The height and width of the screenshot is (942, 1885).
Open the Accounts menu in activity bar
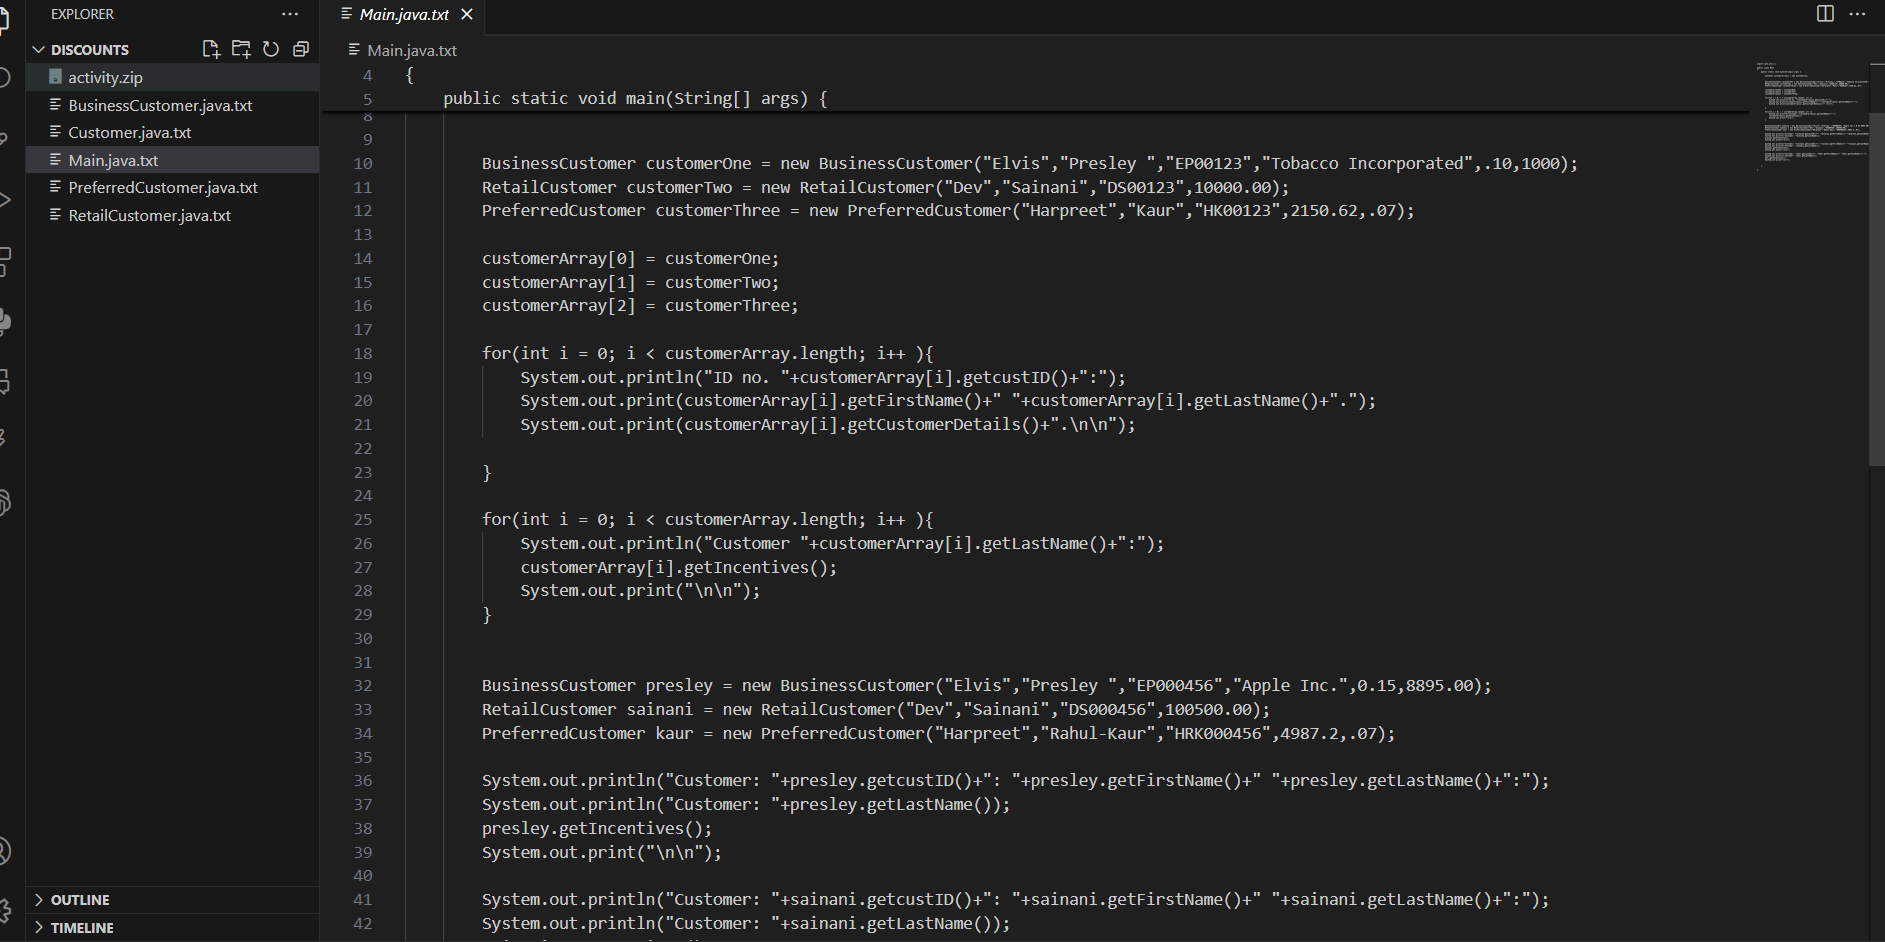tap(4, 851)
